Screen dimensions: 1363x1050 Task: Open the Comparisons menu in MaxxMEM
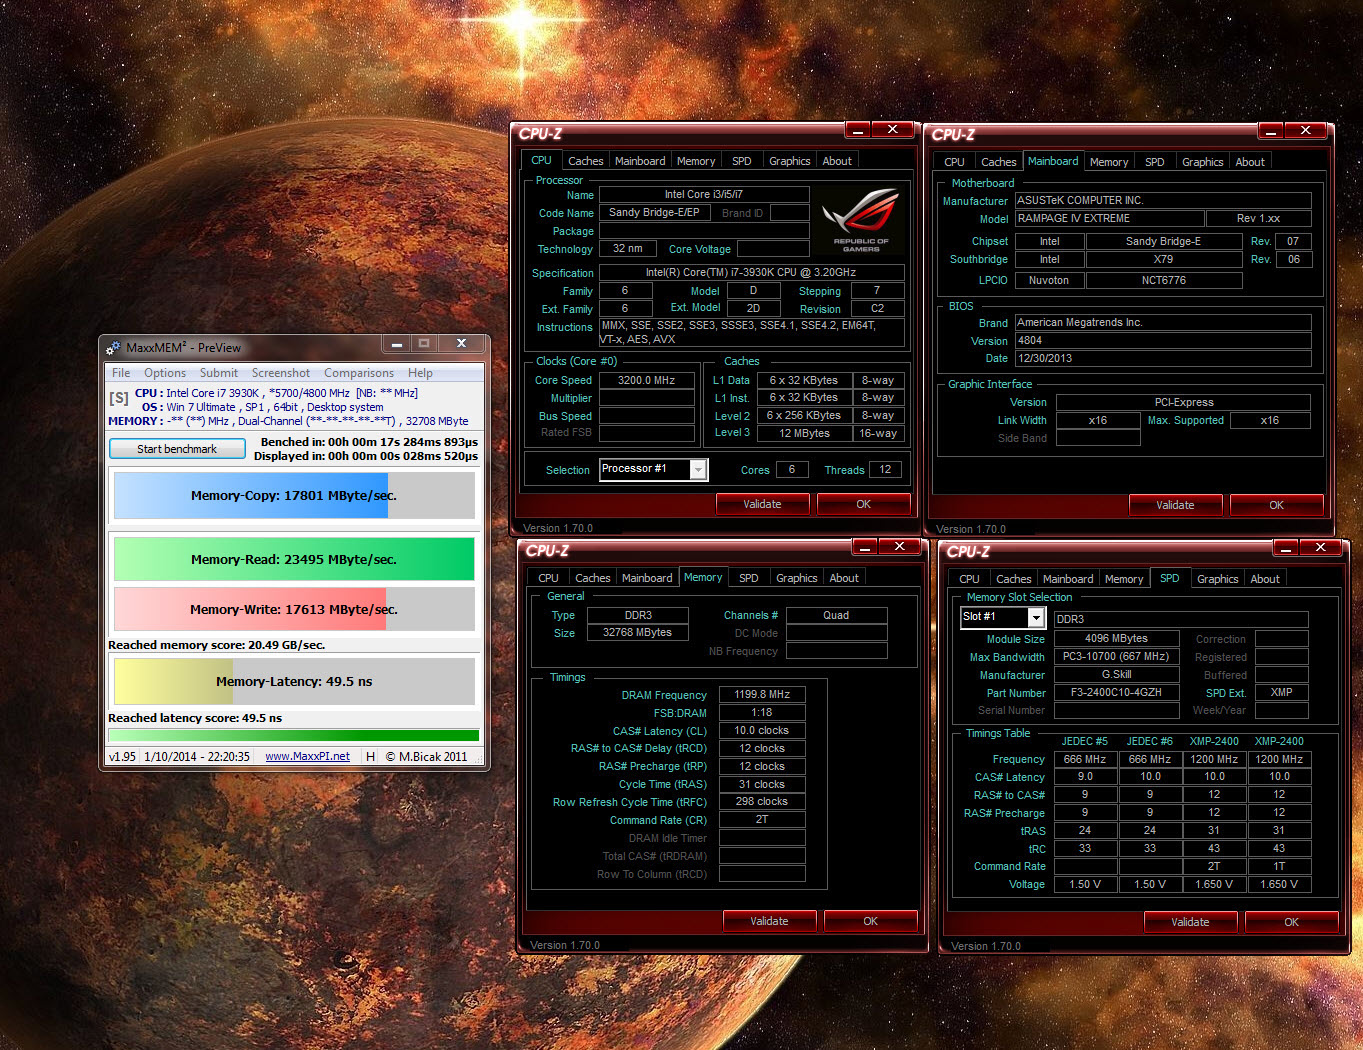[x=359, y=373]
